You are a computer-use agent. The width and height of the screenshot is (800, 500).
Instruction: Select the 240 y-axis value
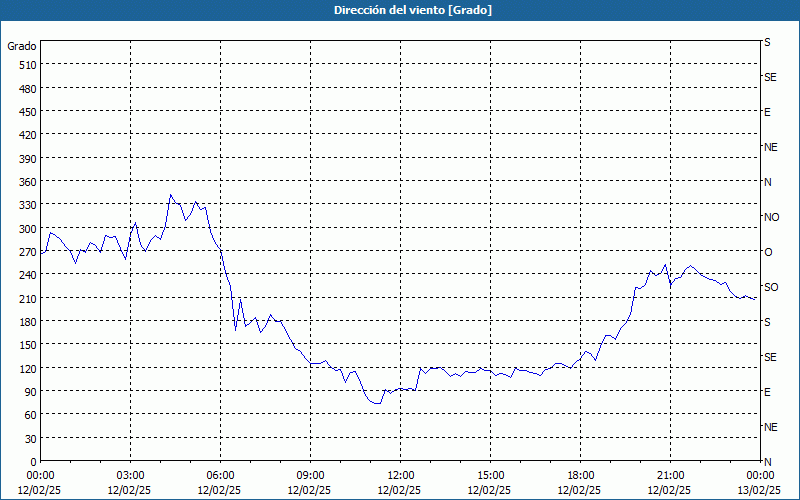pos(28,275)
